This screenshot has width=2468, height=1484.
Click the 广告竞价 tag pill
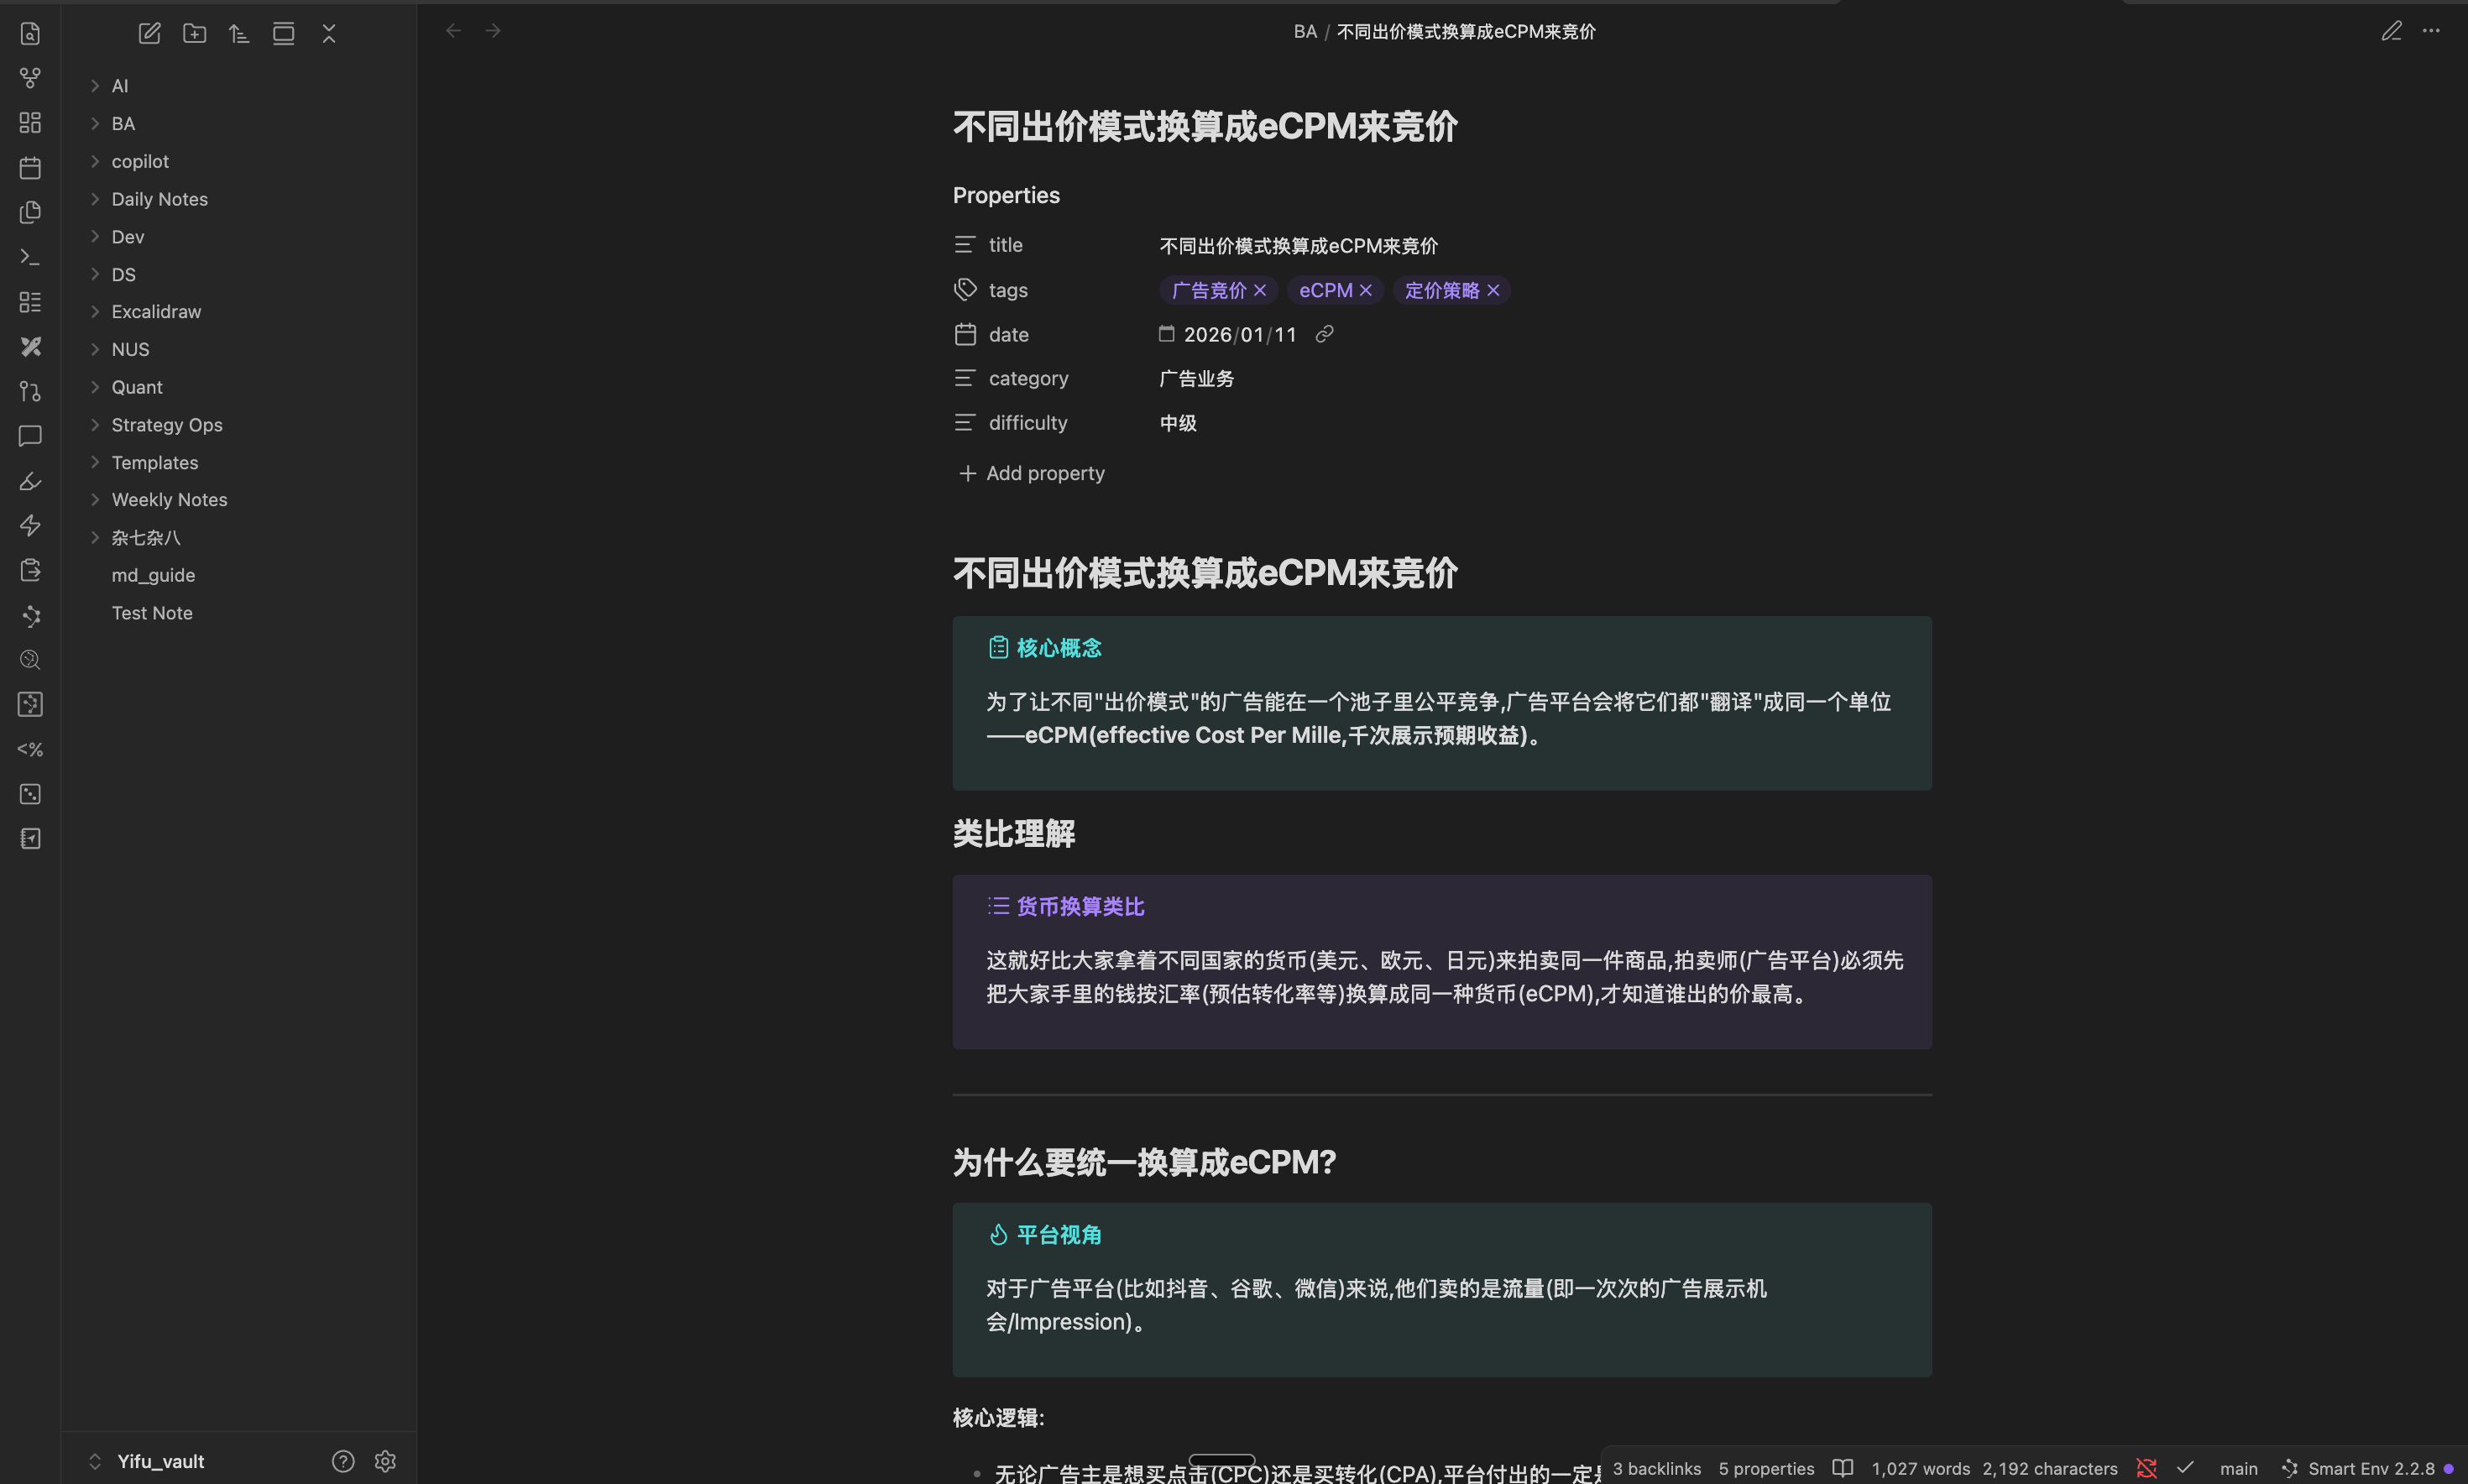click(x=1208, y=290)
